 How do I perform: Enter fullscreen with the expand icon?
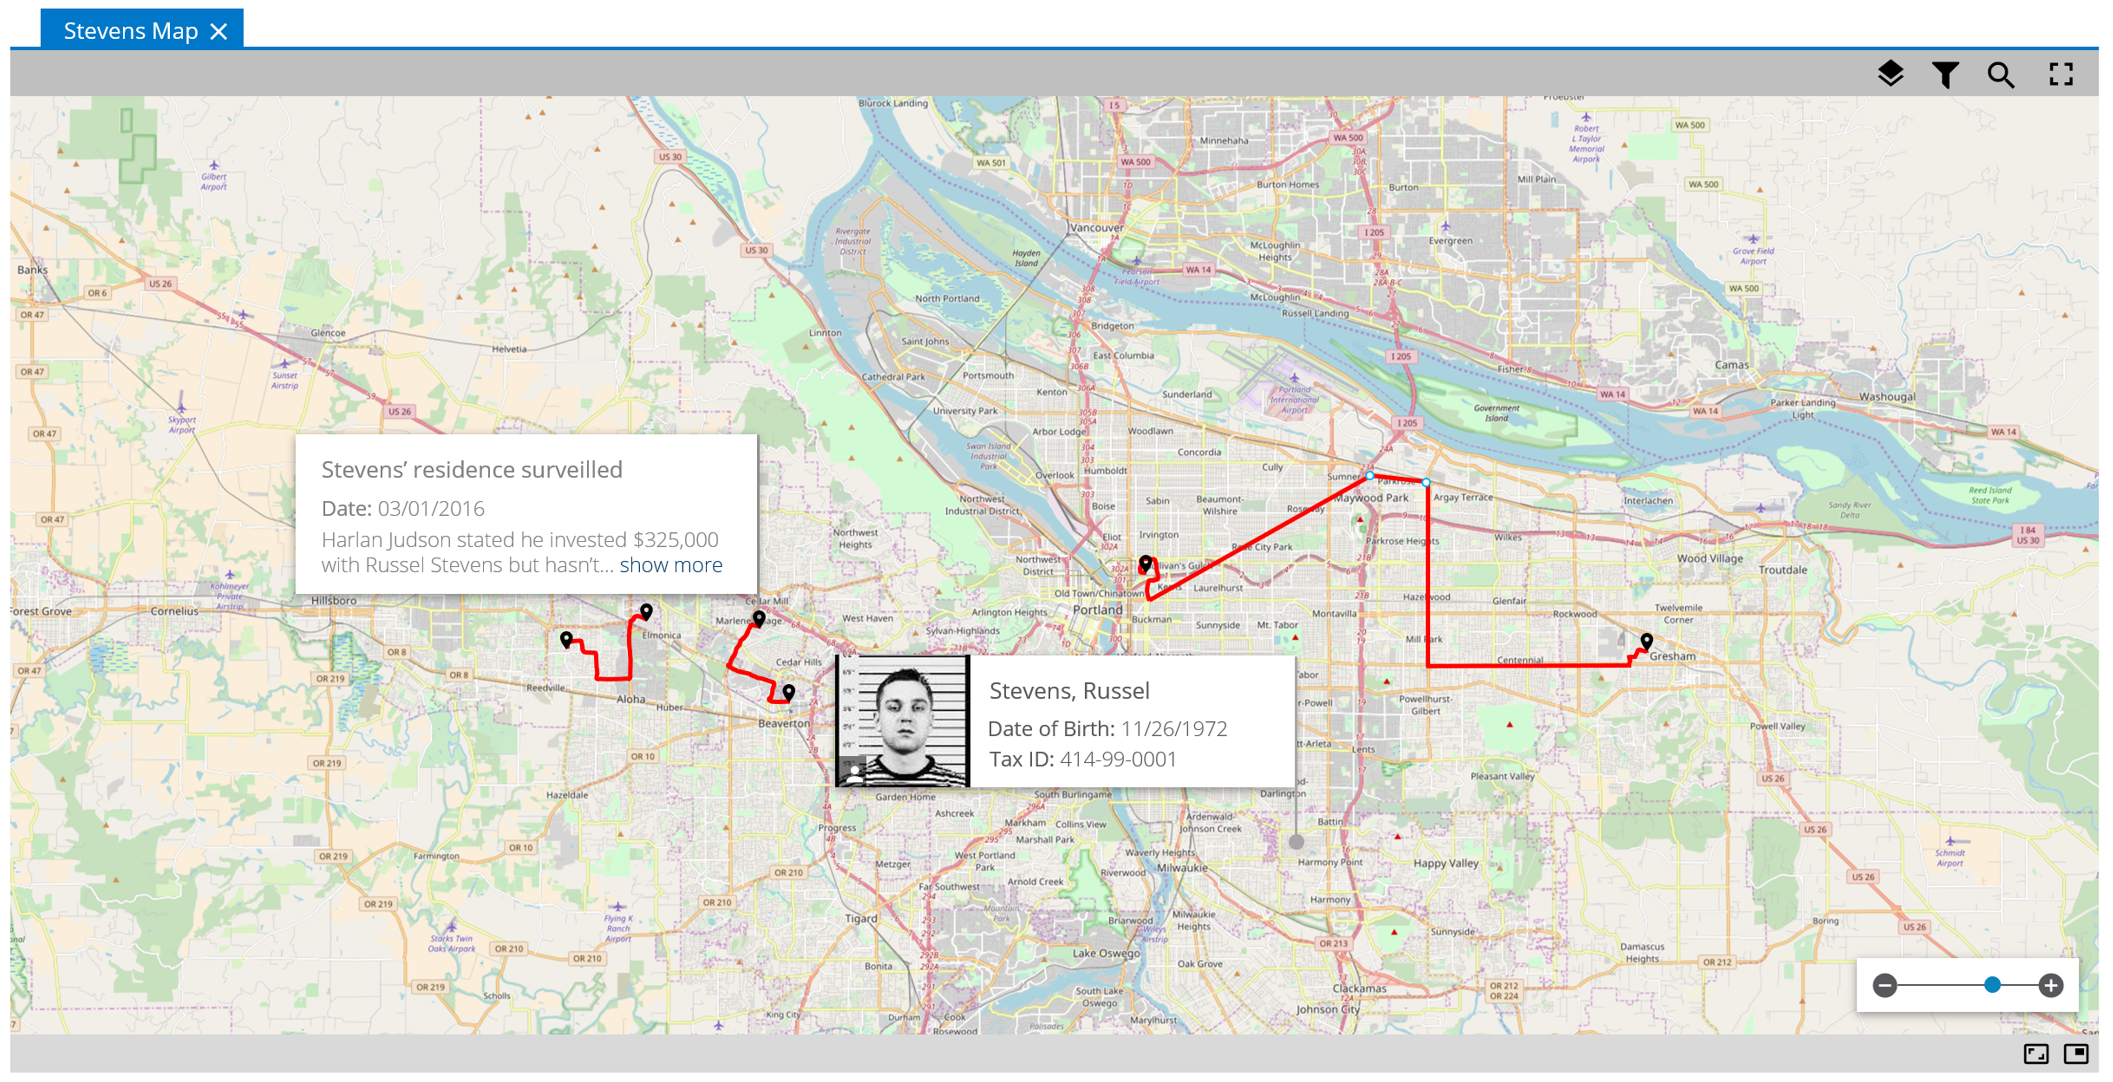pos(2061,74)
